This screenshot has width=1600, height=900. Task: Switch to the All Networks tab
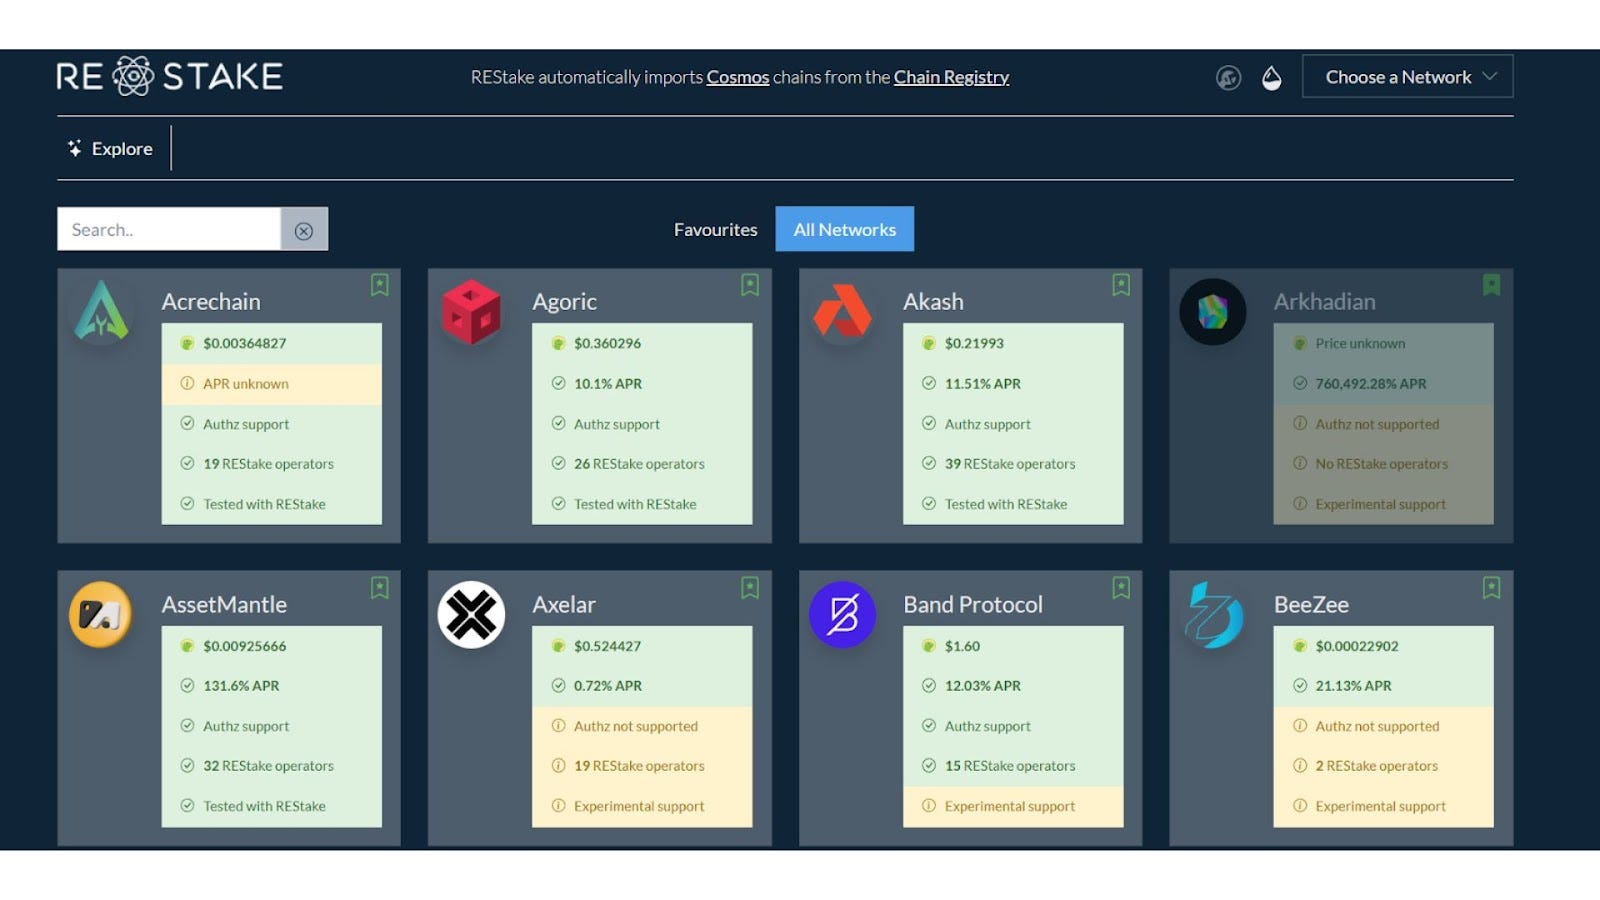(x=844, y=230)
